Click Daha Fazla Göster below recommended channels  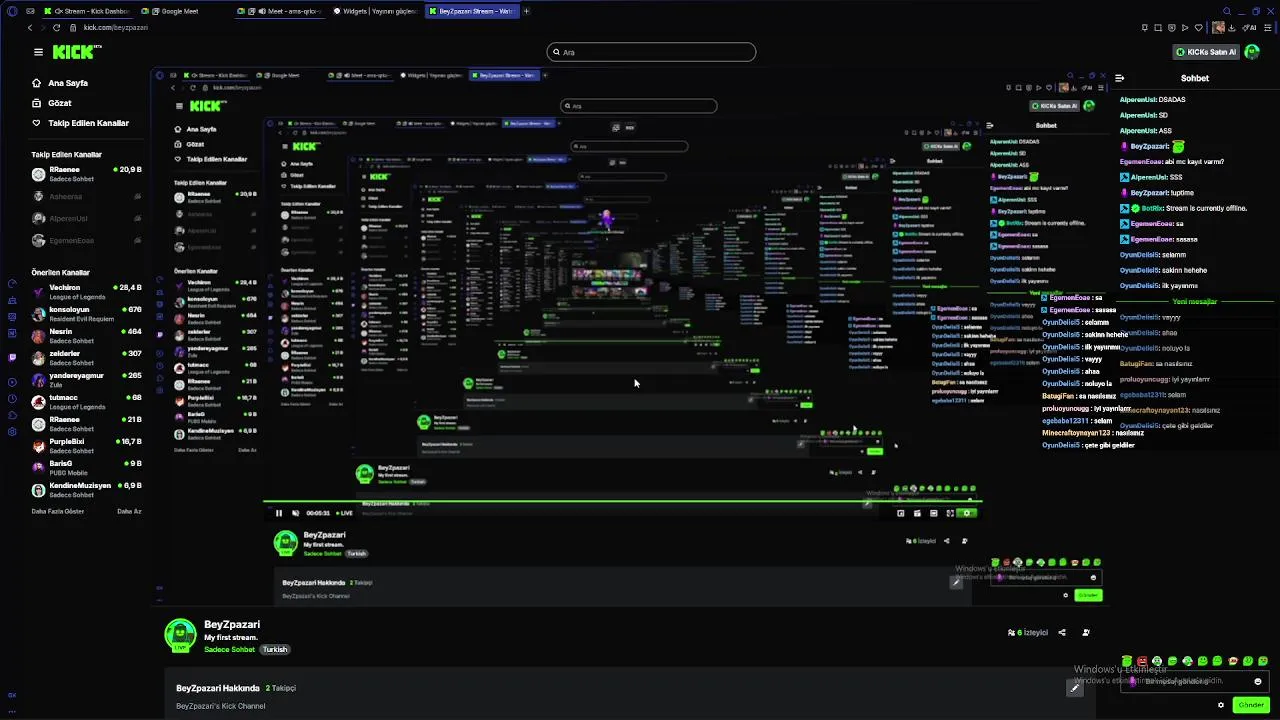point(58,511)
